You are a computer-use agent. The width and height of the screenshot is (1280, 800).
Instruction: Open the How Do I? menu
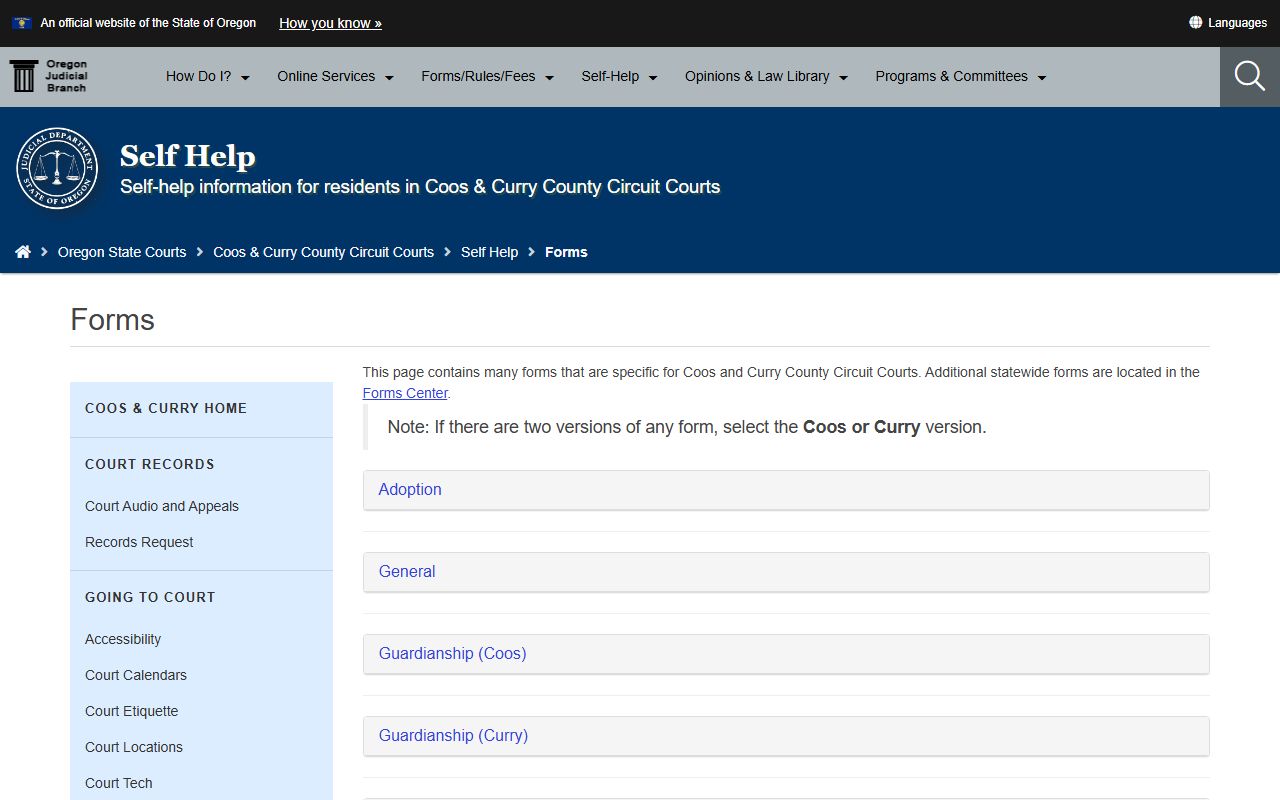coord(208,76)
